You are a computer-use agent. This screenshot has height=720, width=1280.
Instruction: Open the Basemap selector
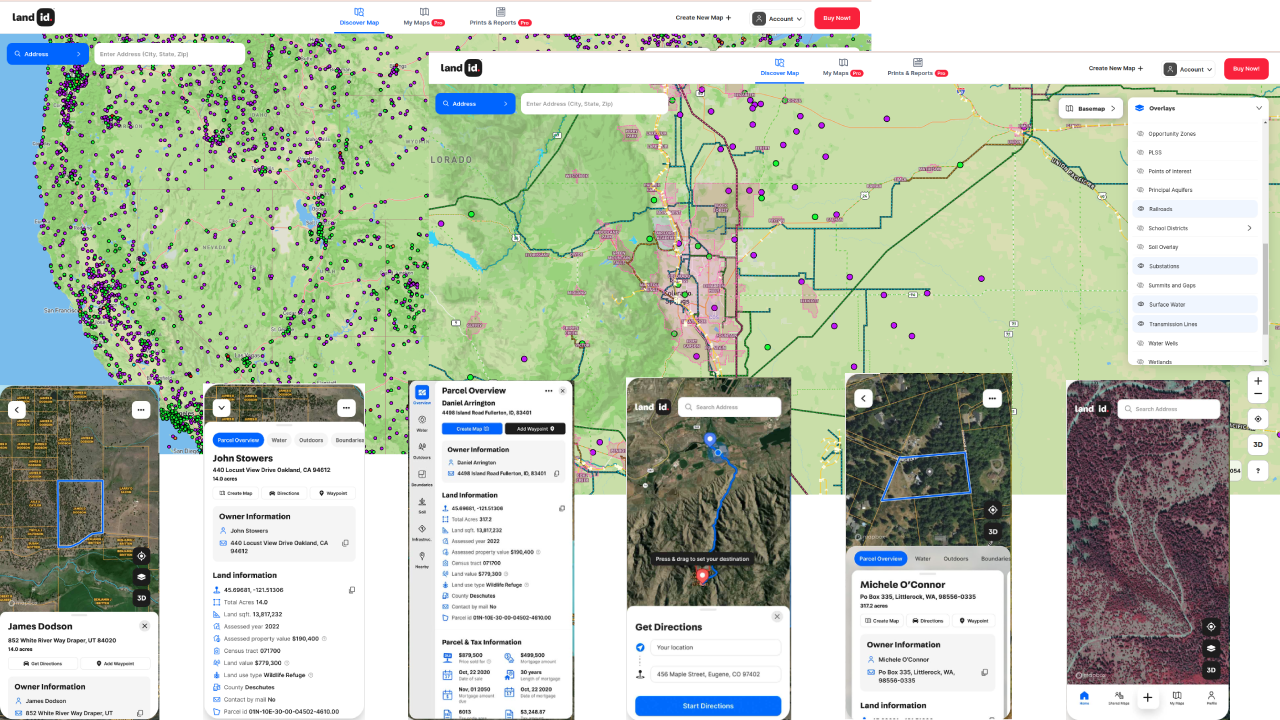point(1090,108)
